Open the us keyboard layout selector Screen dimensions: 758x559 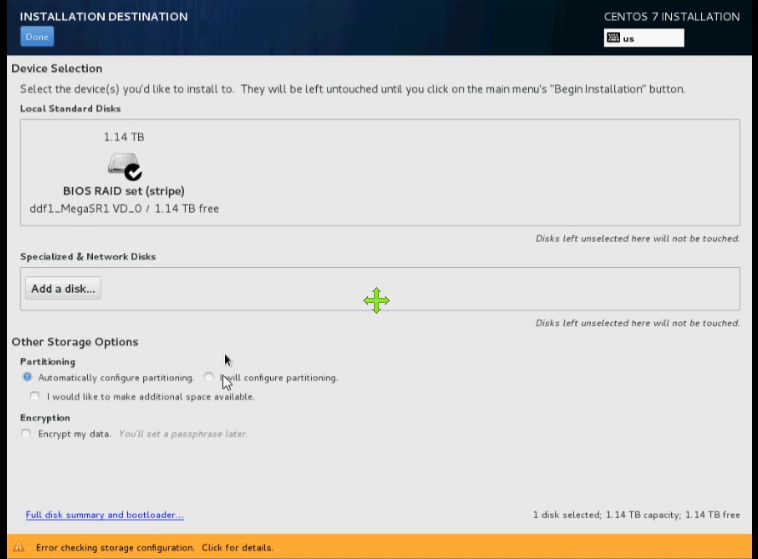coord(644,38)
